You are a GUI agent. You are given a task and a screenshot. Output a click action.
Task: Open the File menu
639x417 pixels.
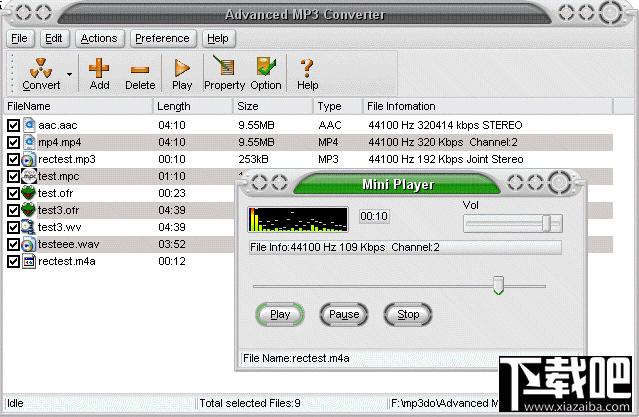click(20, 38)
